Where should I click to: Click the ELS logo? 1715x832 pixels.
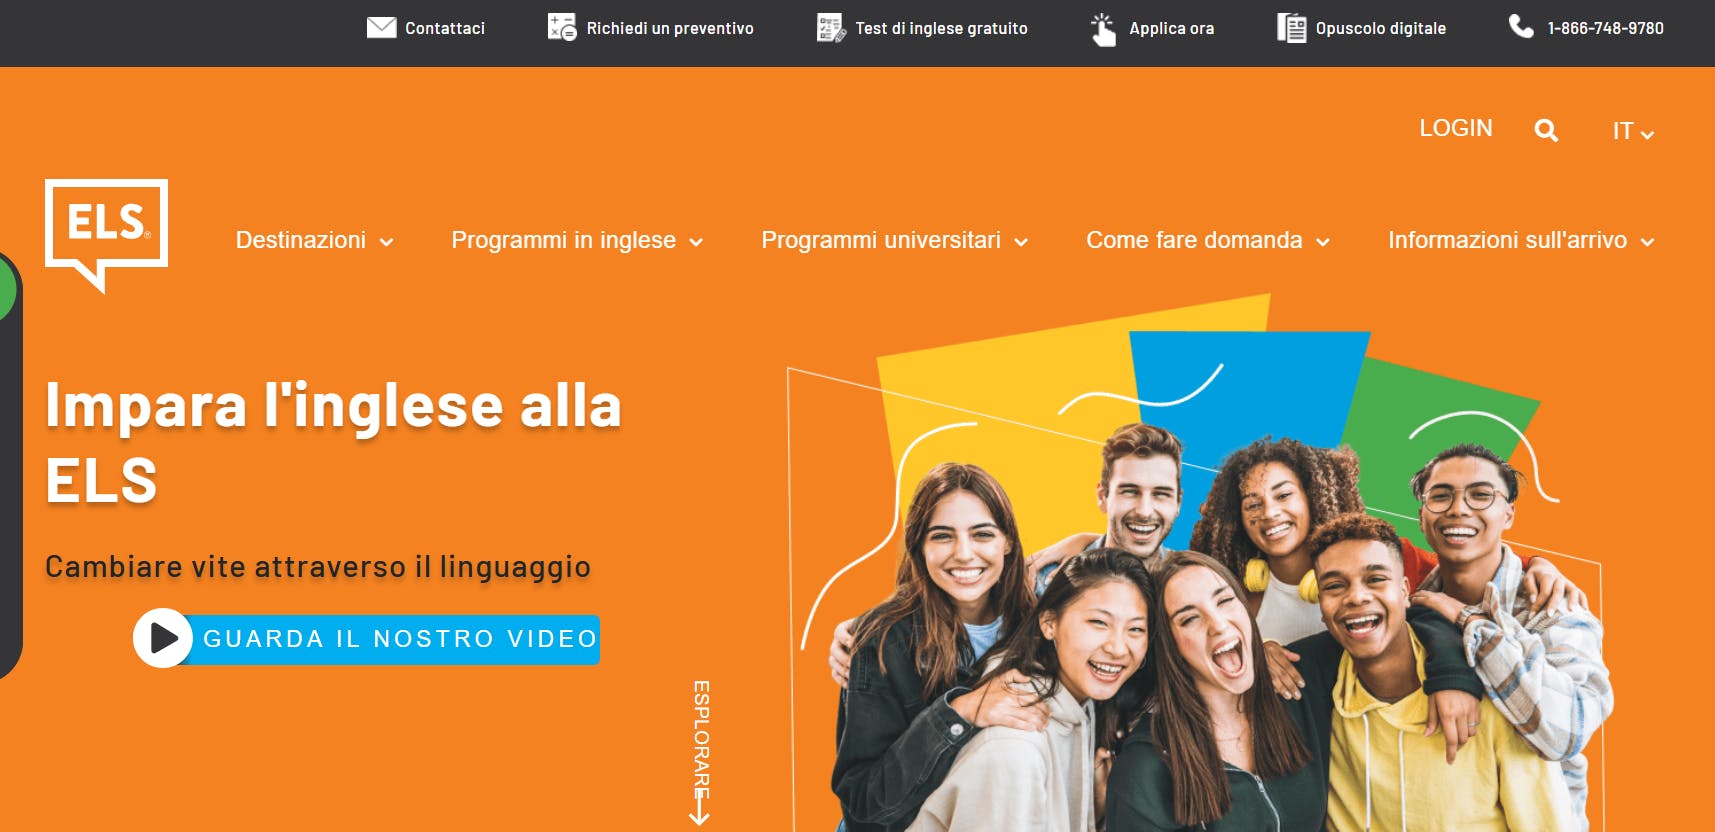(106, 235)
